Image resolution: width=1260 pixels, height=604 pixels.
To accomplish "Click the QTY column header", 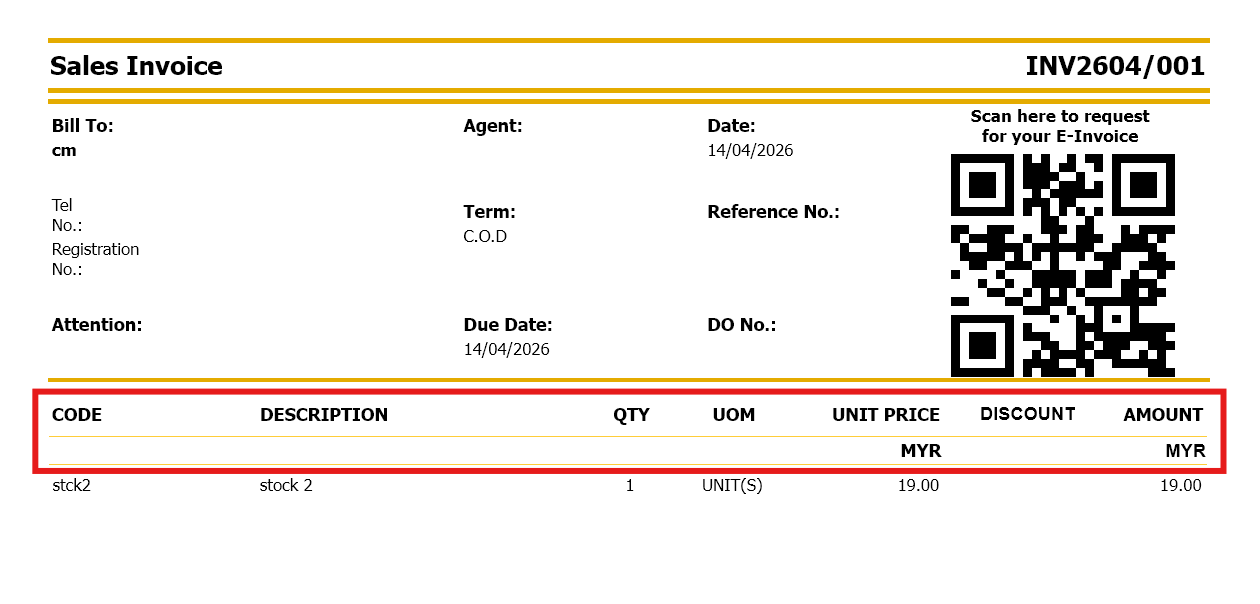I will 631,415.
